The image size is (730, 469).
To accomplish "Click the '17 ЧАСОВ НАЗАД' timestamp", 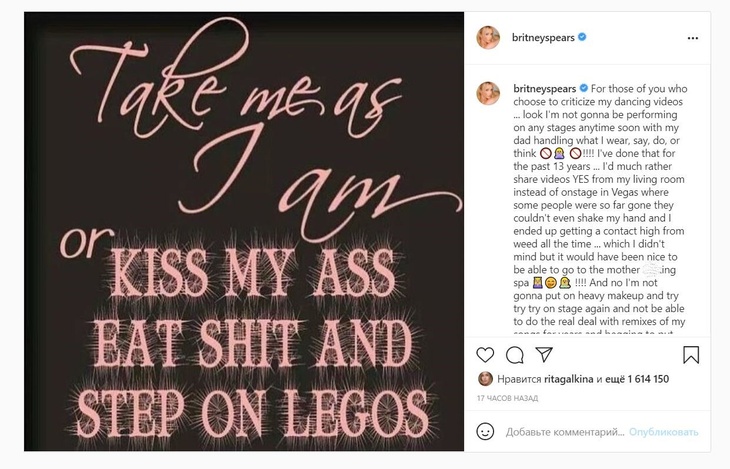I will (x=507, y=397).
